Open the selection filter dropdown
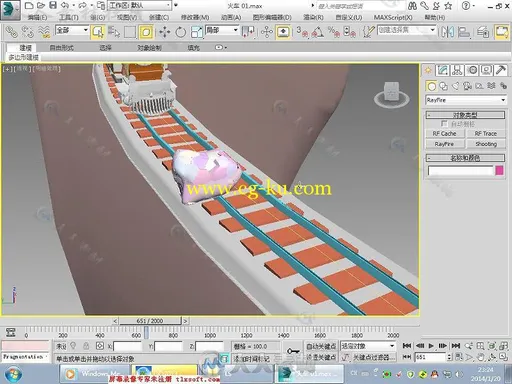 tap(72, 30)
